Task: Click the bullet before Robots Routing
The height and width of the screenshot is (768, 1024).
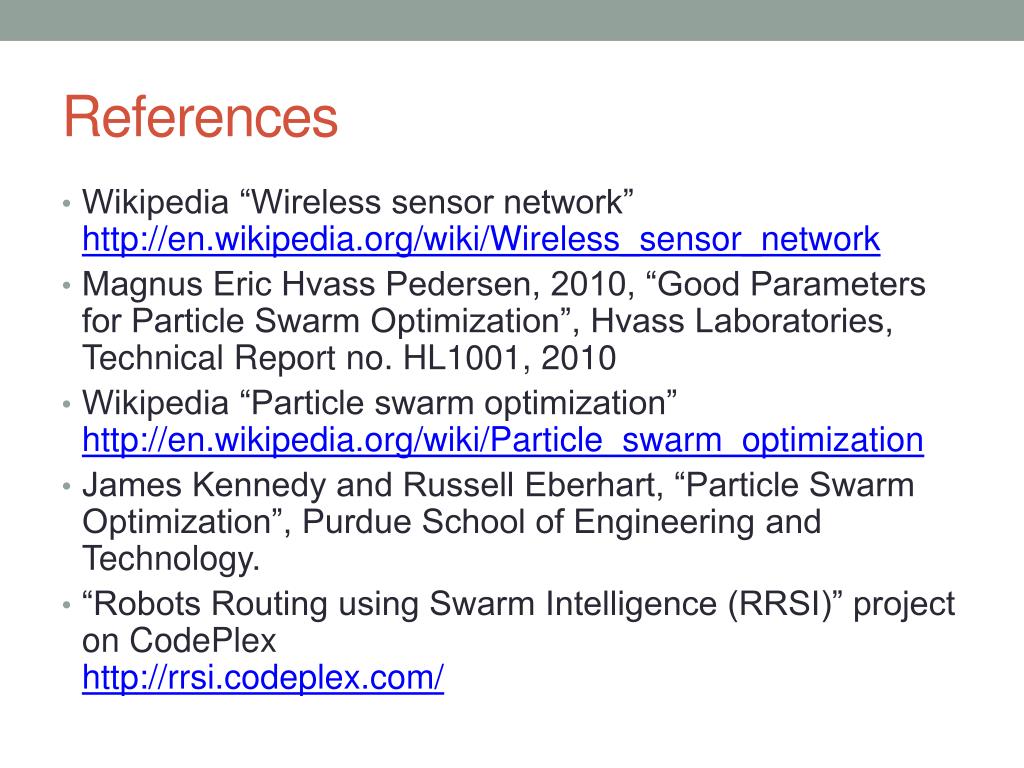Action: pyautogui.click(x=66, y=606)
